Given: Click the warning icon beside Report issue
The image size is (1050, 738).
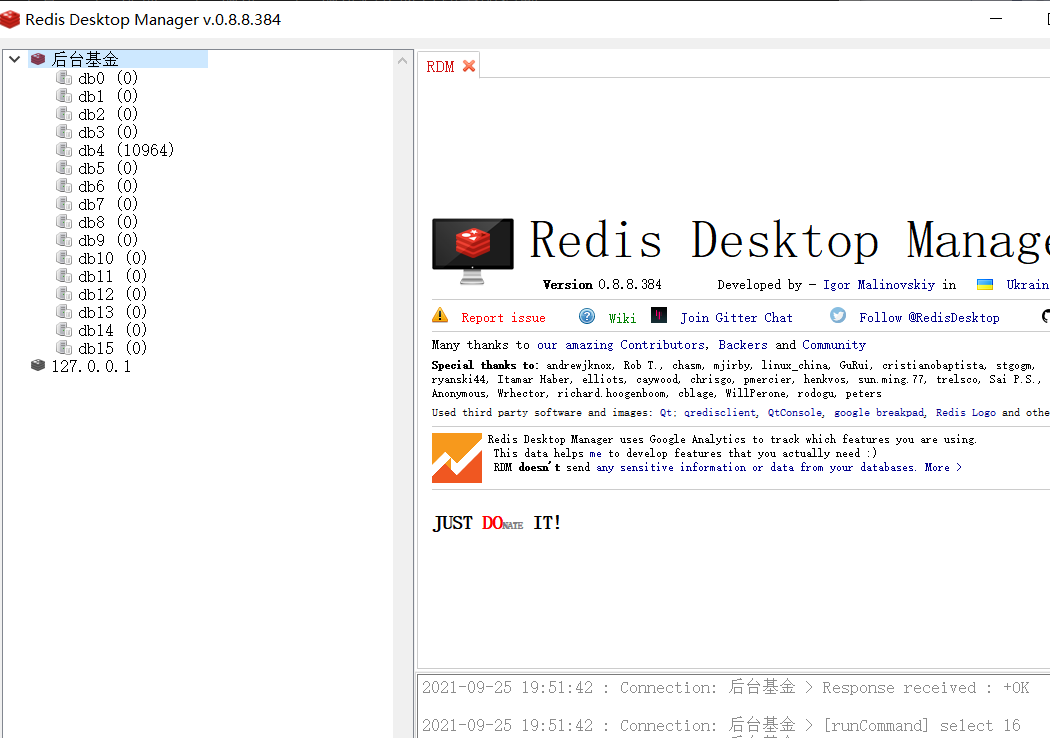Looking at the screenshot, I should [440, 315].
